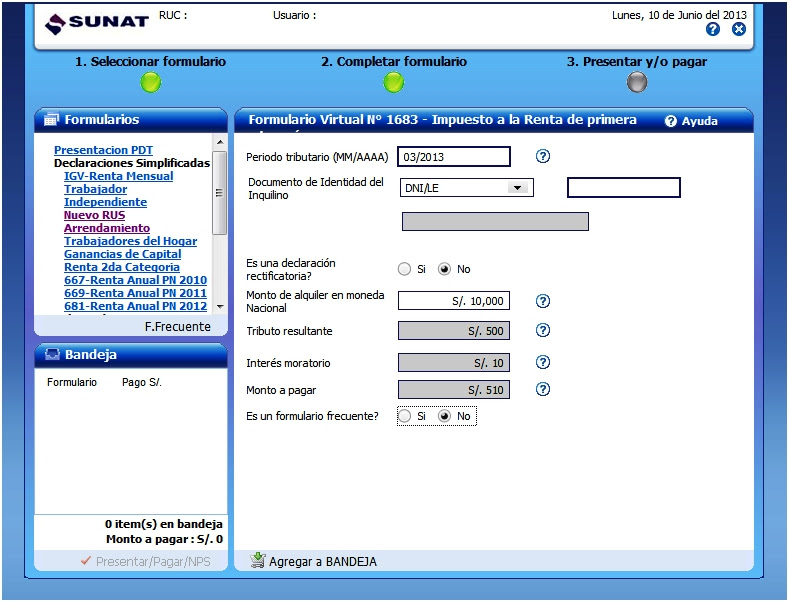This screenshot has width=789, height=602.
Task: Click the SUNAT logo
Action: click(x=97, y=22)
